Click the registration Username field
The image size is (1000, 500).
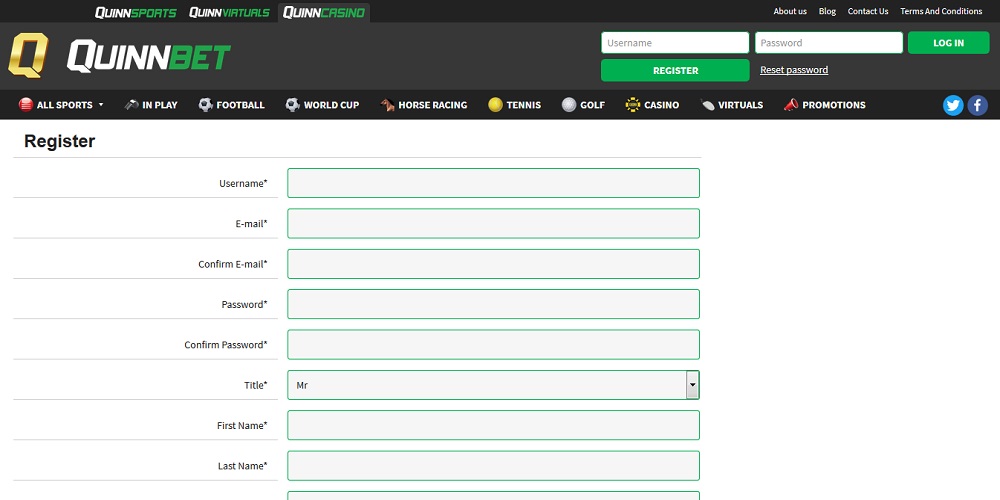(493, 183)
